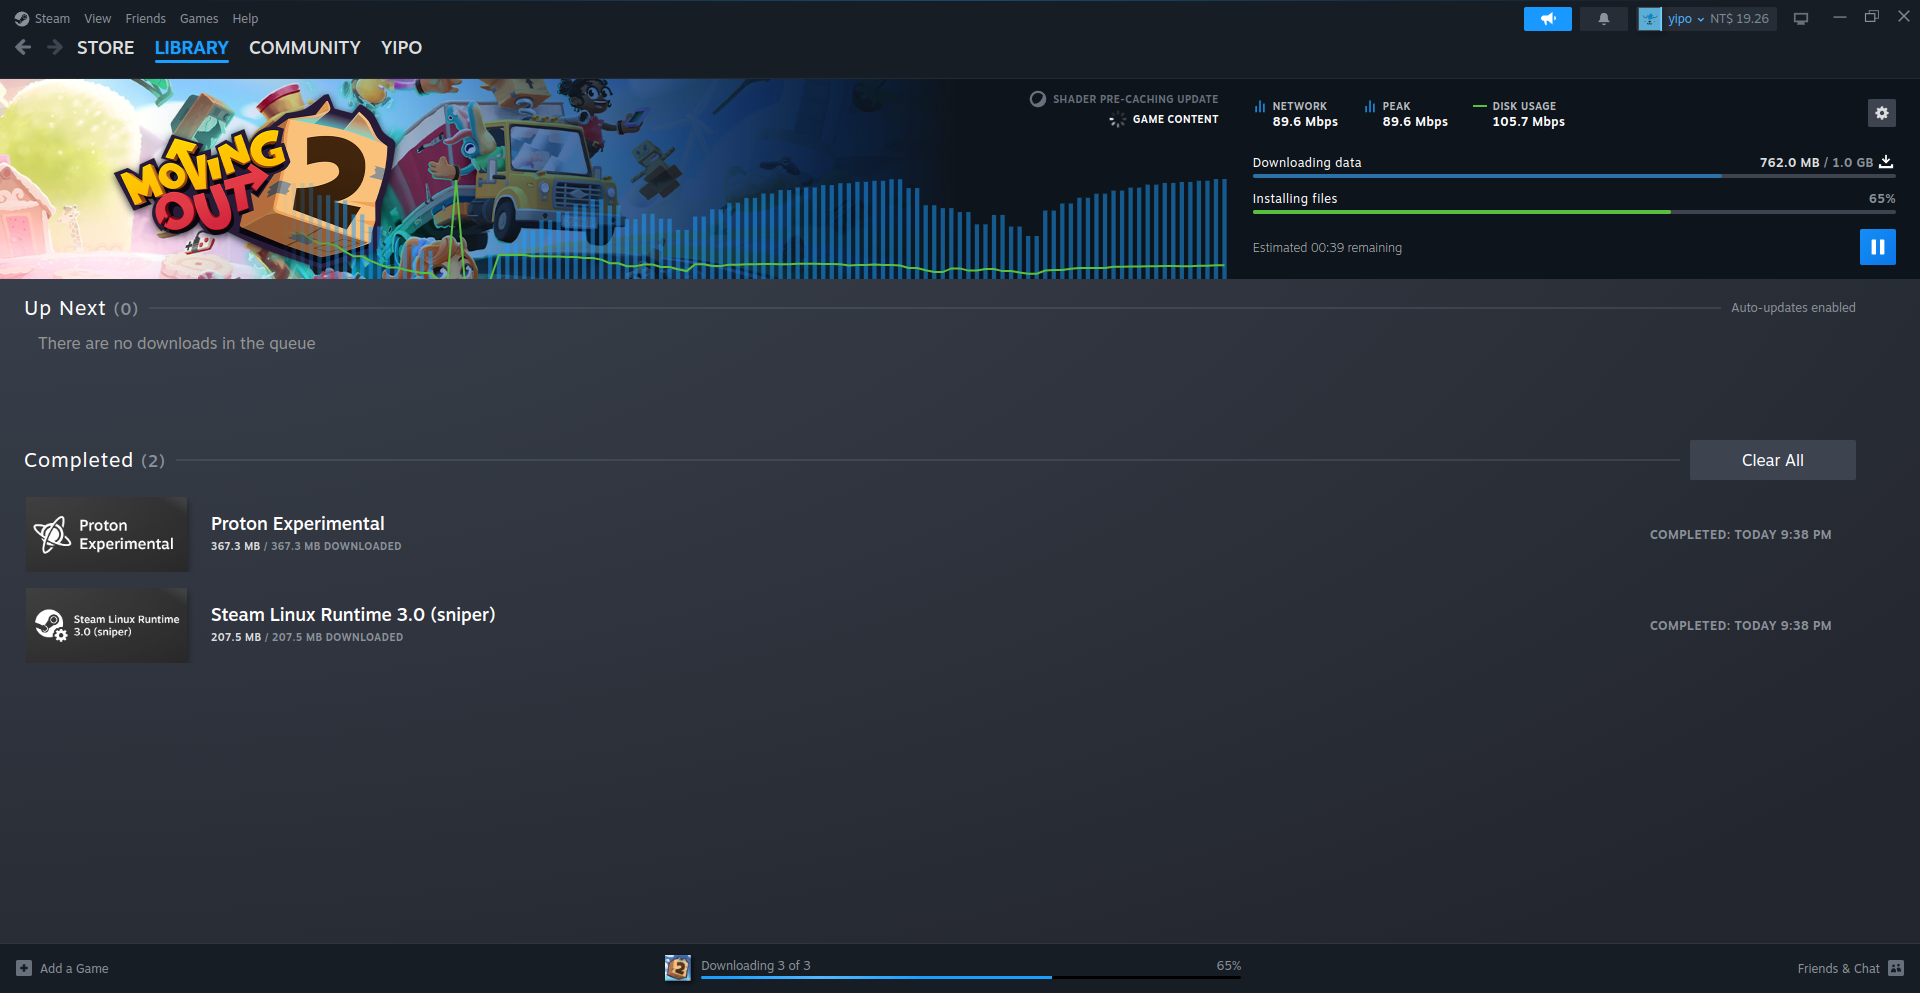Click the Auto-updates enabled link
This screenshot has height=993, width=1920.
(x=1792, y=308)
